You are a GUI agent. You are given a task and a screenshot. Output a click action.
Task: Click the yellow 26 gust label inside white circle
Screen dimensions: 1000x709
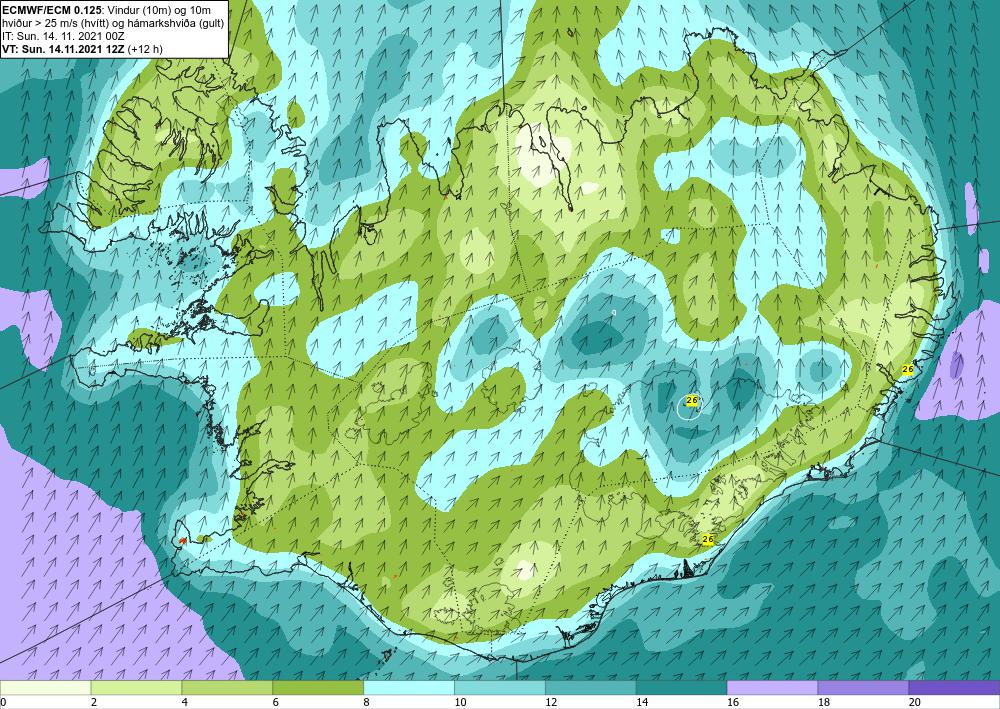click(x=693, y=400)
